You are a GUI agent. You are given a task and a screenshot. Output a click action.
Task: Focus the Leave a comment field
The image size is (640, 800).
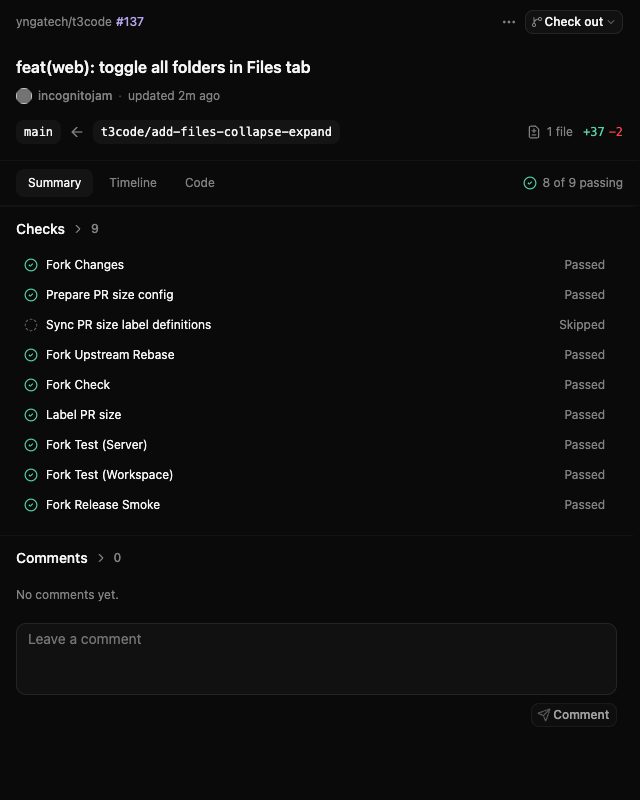tap(316, 659)
